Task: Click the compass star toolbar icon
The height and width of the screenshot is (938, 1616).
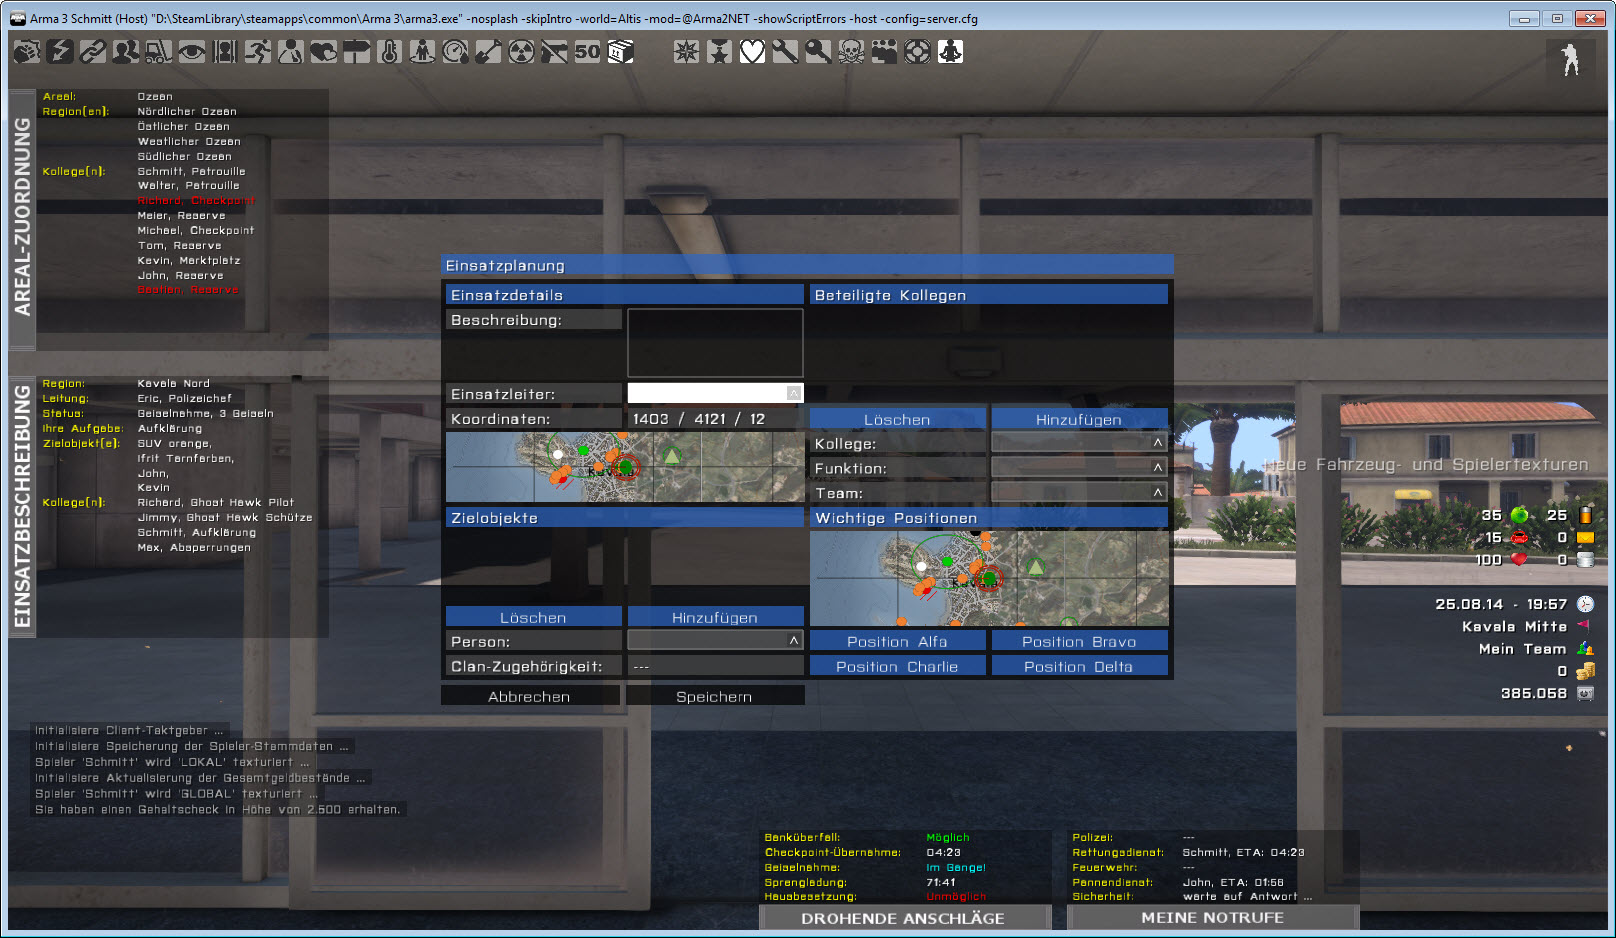Action: pyautogui.click(x=687, y=52)
